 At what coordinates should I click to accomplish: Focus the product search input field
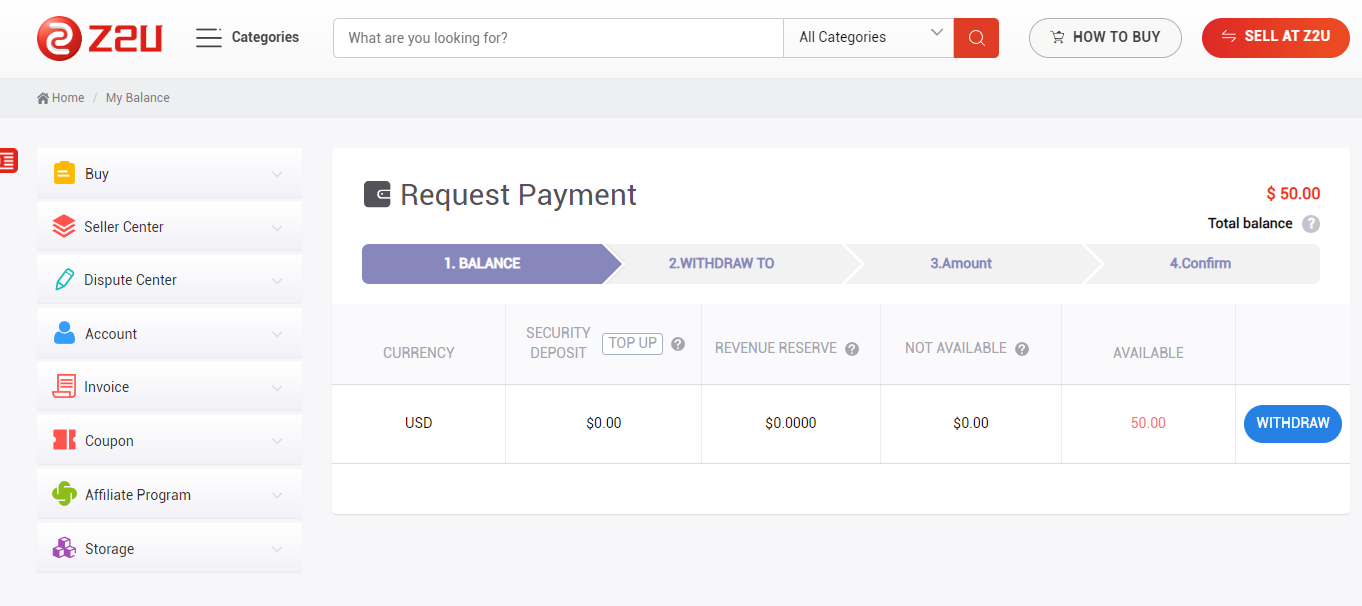point(558,38)
